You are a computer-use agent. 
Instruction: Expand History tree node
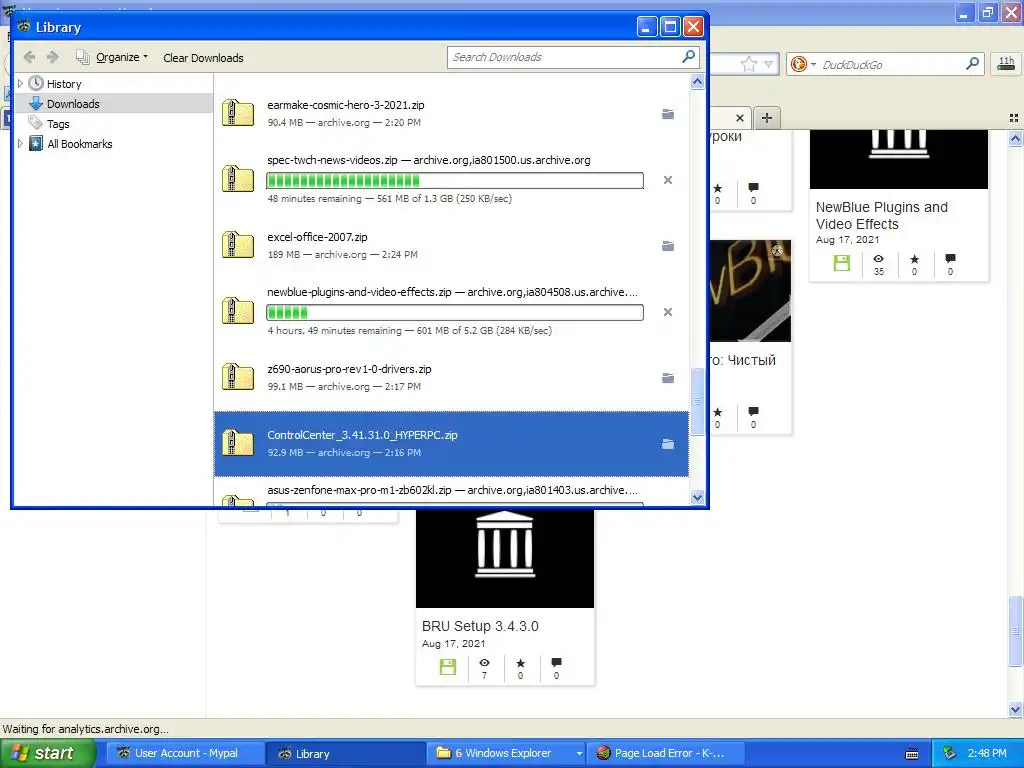[x=20, y=84]
